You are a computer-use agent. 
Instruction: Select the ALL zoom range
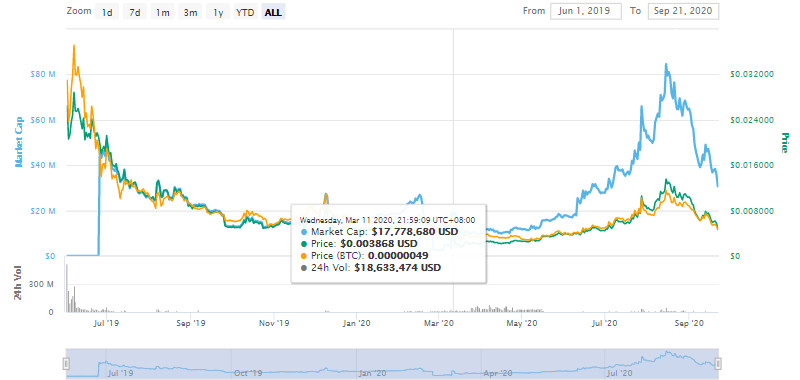(273, 12)
